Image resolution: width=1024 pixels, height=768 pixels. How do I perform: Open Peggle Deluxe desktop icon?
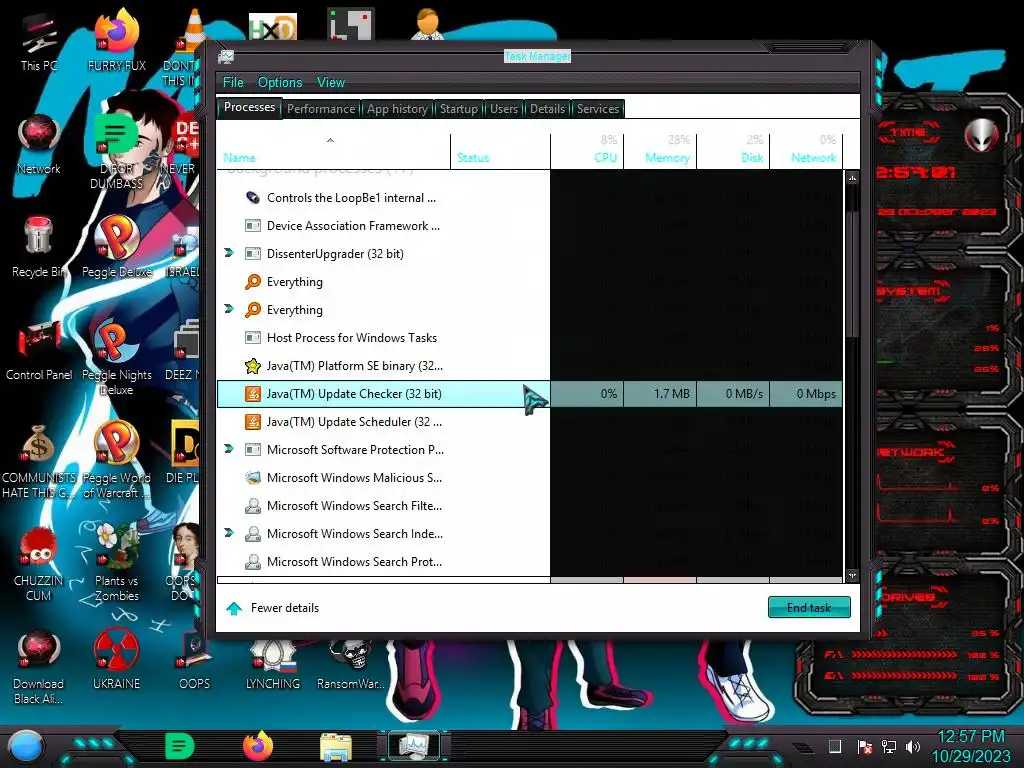pyautogui.click(x=117, y=247)
